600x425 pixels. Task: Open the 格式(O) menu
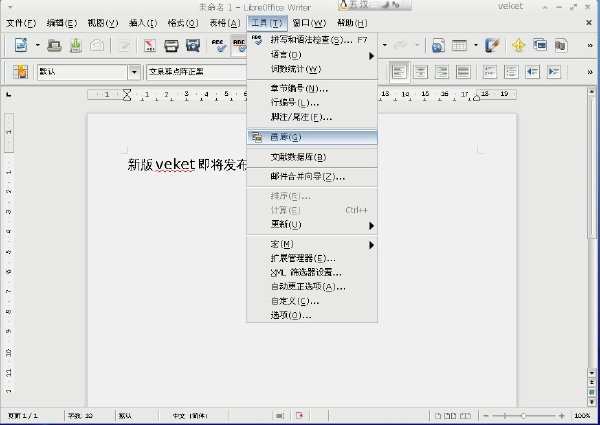tap(183, 23)
